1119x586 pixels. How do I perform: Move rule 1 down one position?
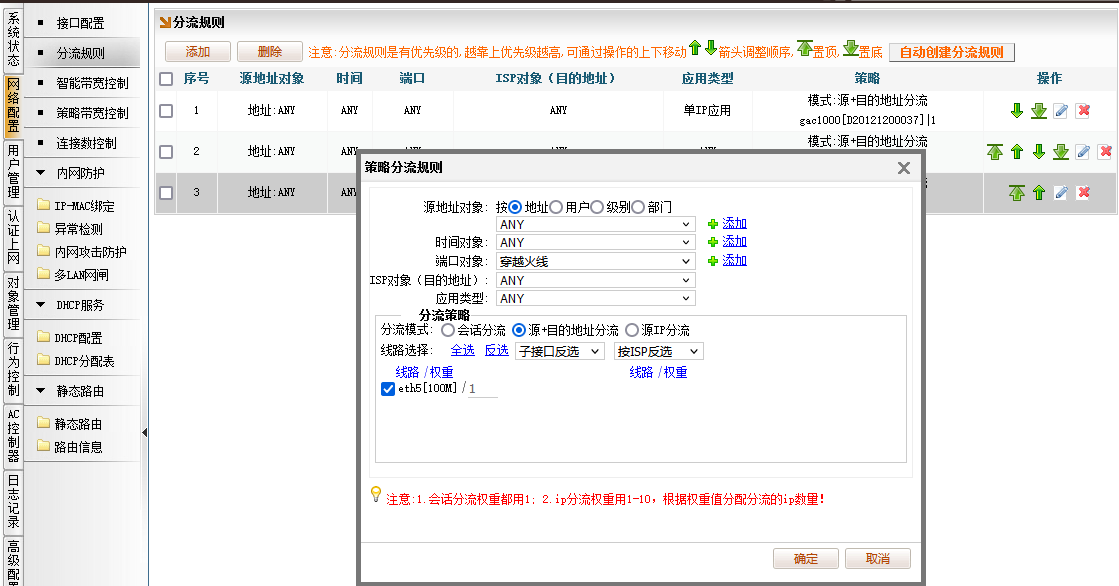coord(1017,111)
